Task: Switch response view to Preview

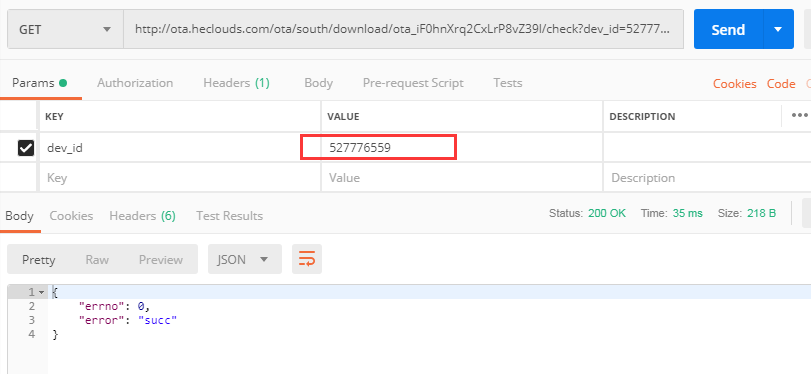Action: 161,259
